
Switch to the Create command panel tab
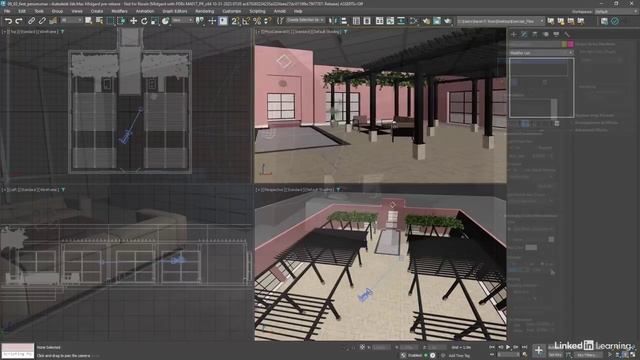click(514, 34)
